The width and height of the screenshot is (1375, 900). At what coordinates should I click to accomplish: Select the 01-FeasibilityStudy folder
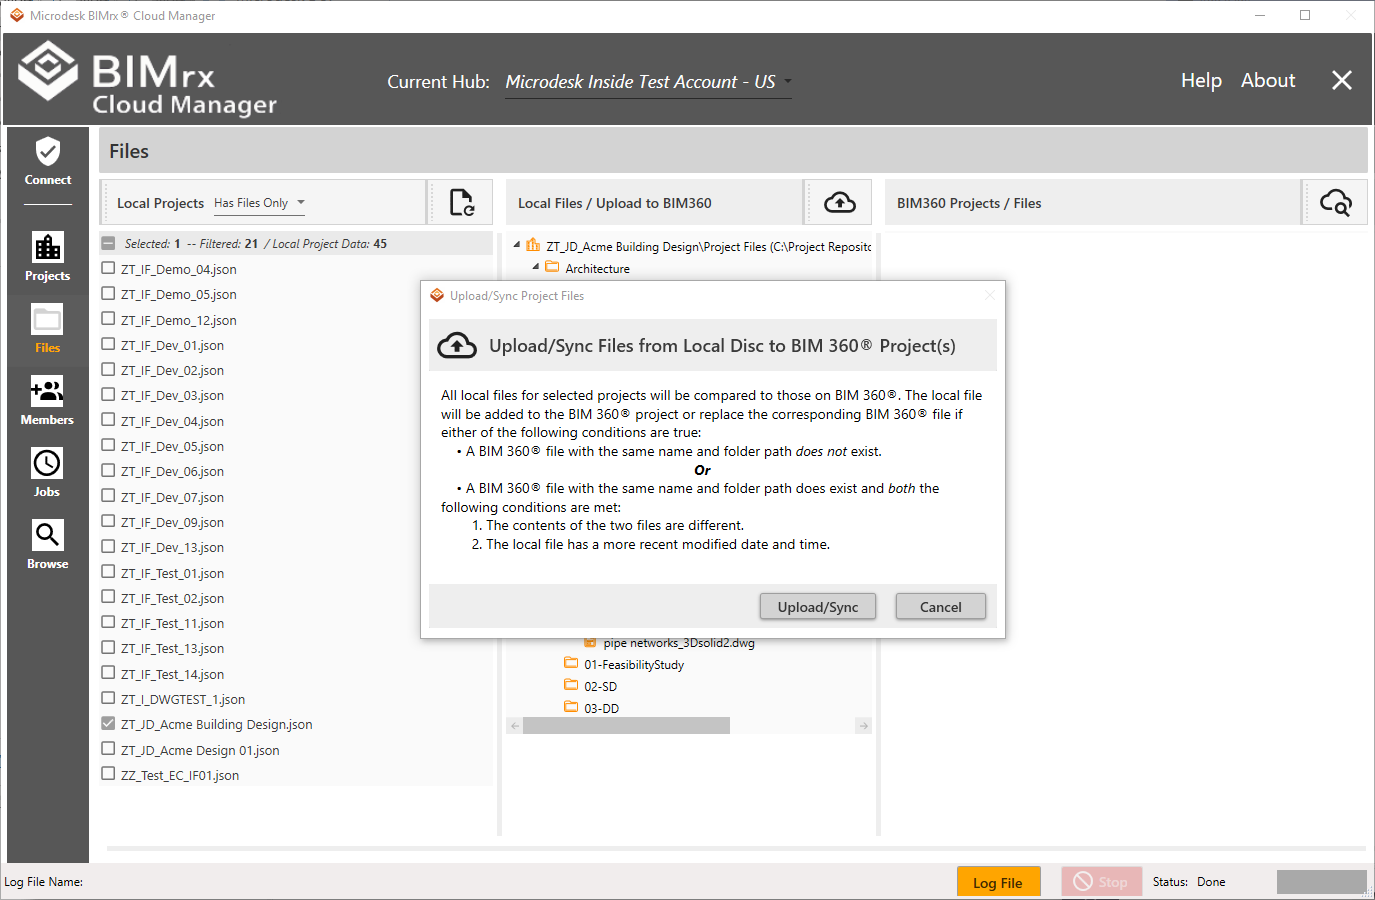[633, 665]
